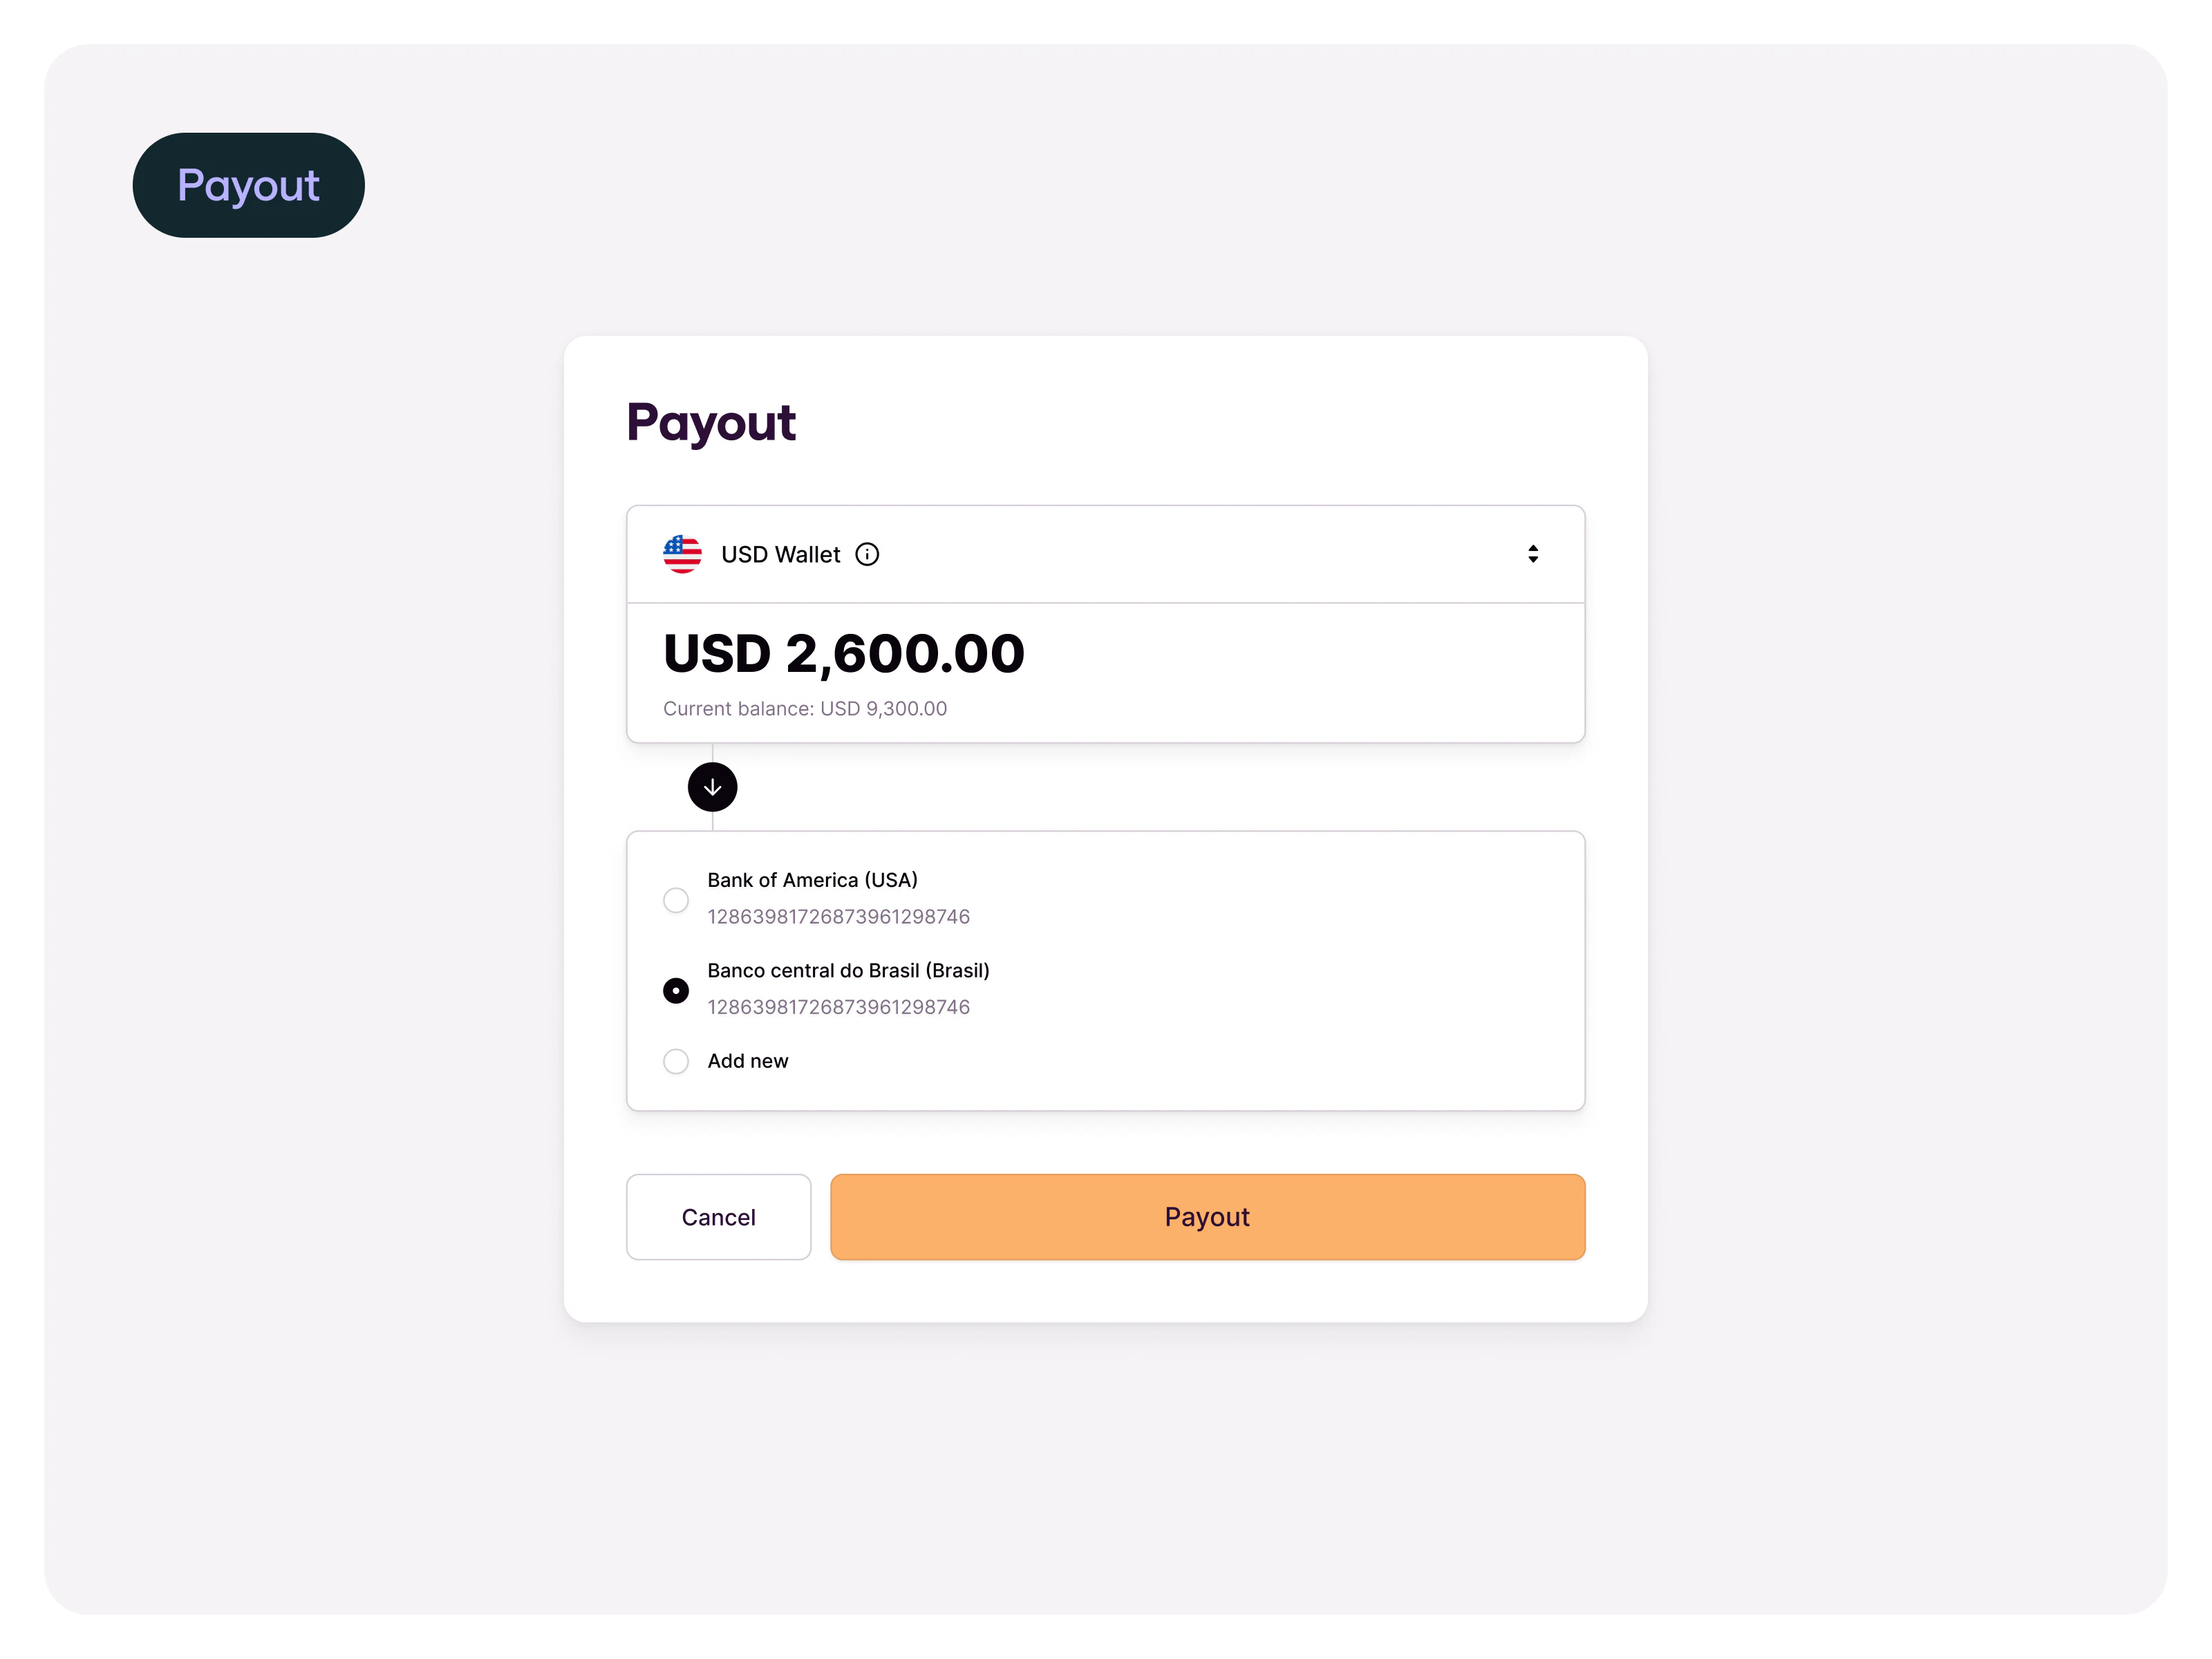Select the Bank of America (USA) account
The image size is (2212, 1659).
[676, 899]
